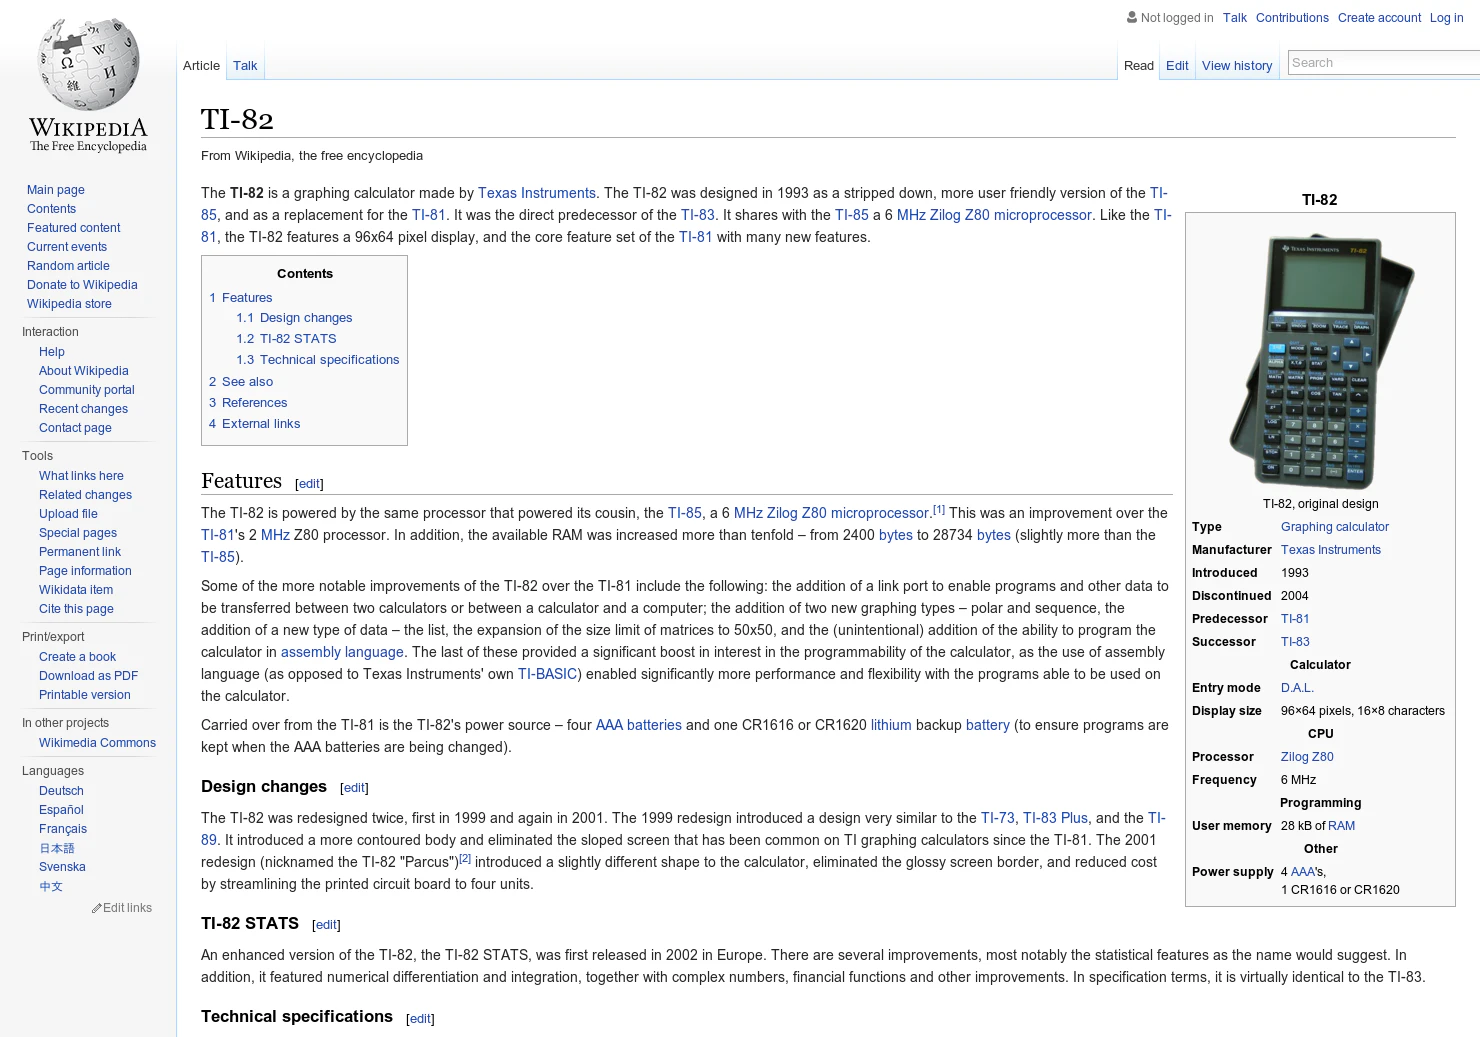Screen dimensions: 1480x1037
Task: Open footnote [1] reference
Action: (x=939, y=509)
